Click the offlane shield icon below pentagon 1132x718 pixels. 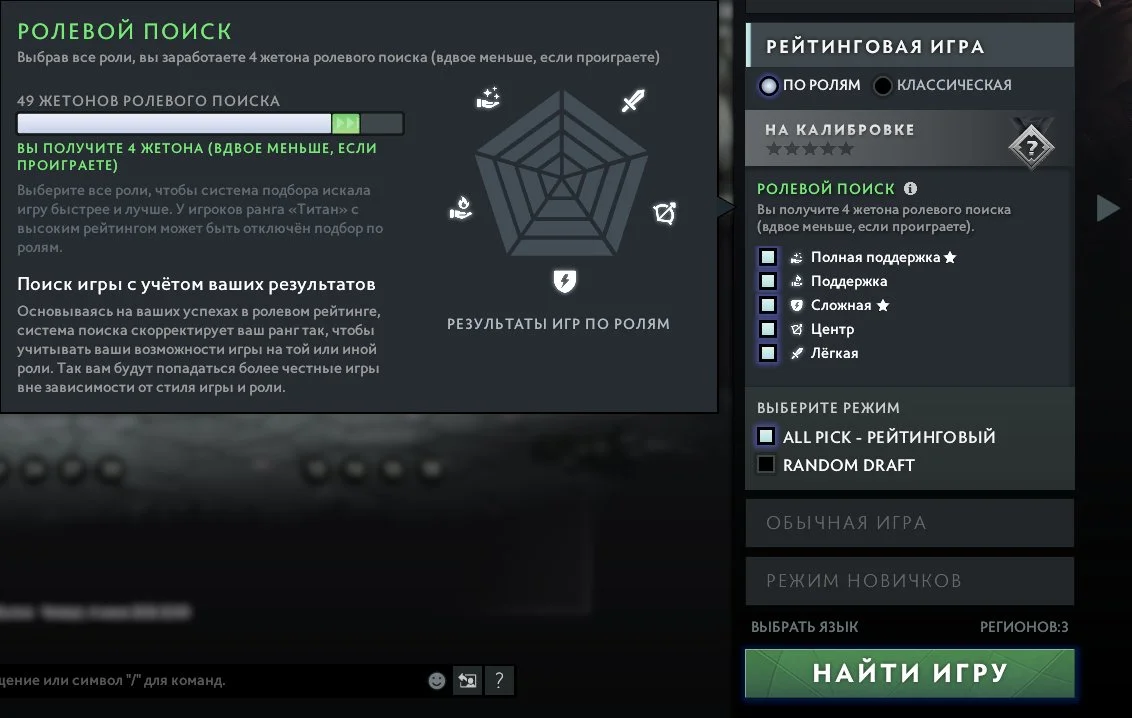(x=565, y=281)
